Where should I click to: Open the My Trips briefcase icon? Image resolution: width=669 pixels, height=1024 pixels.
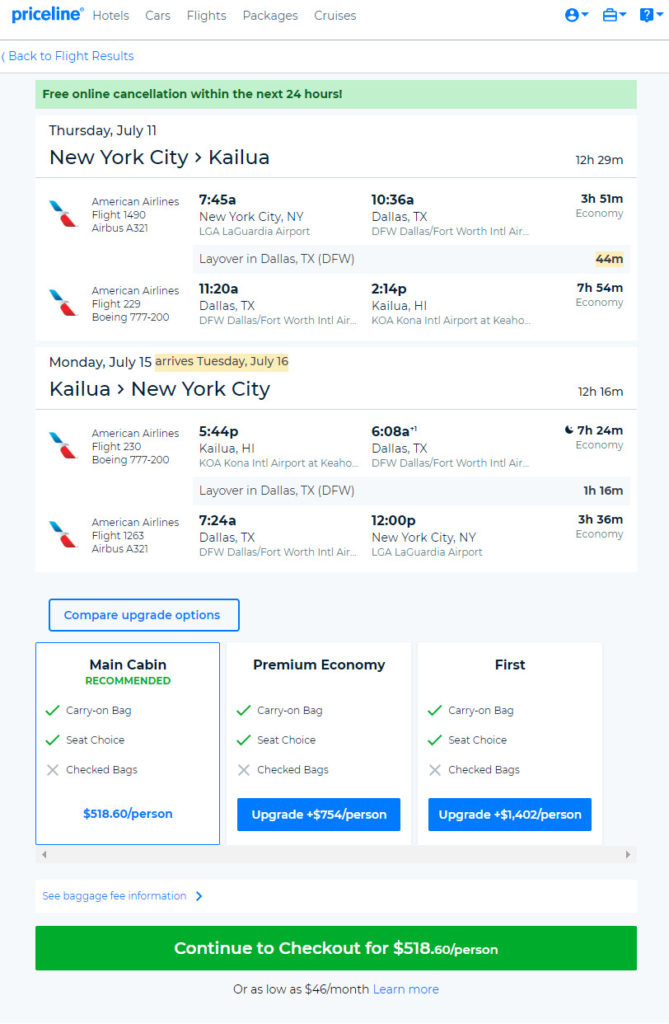pos(613,15)
